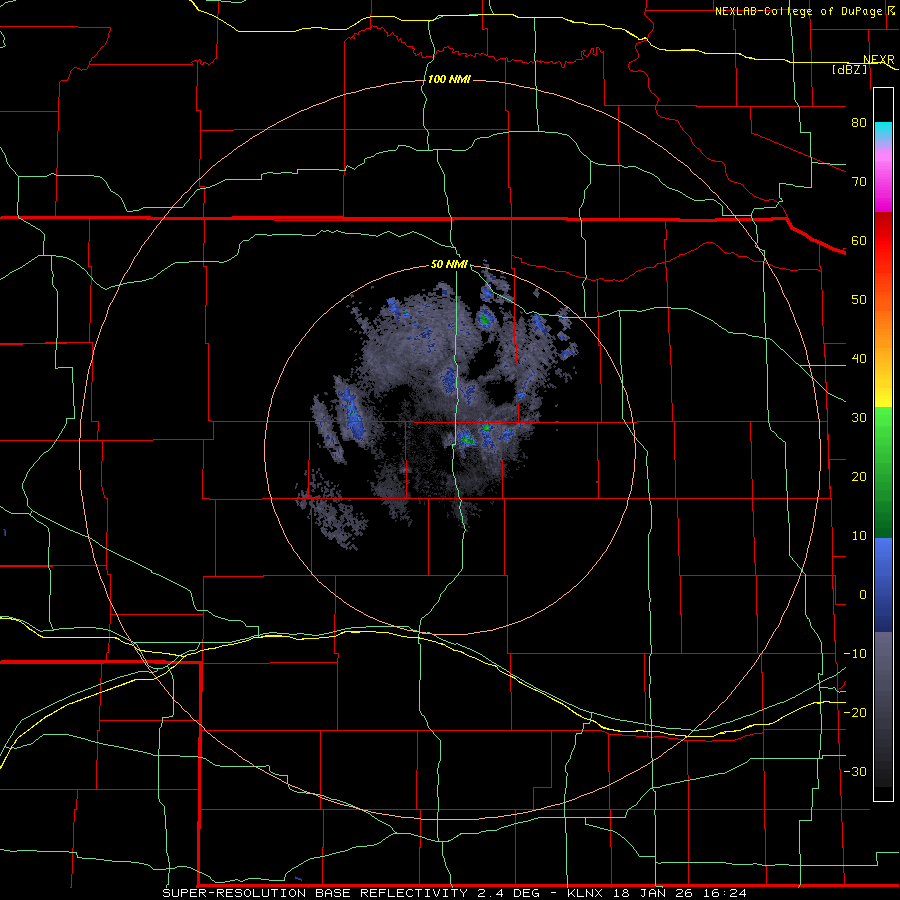
Task: Click the -10 value on the dBZ scale
Action: (855, 654)
